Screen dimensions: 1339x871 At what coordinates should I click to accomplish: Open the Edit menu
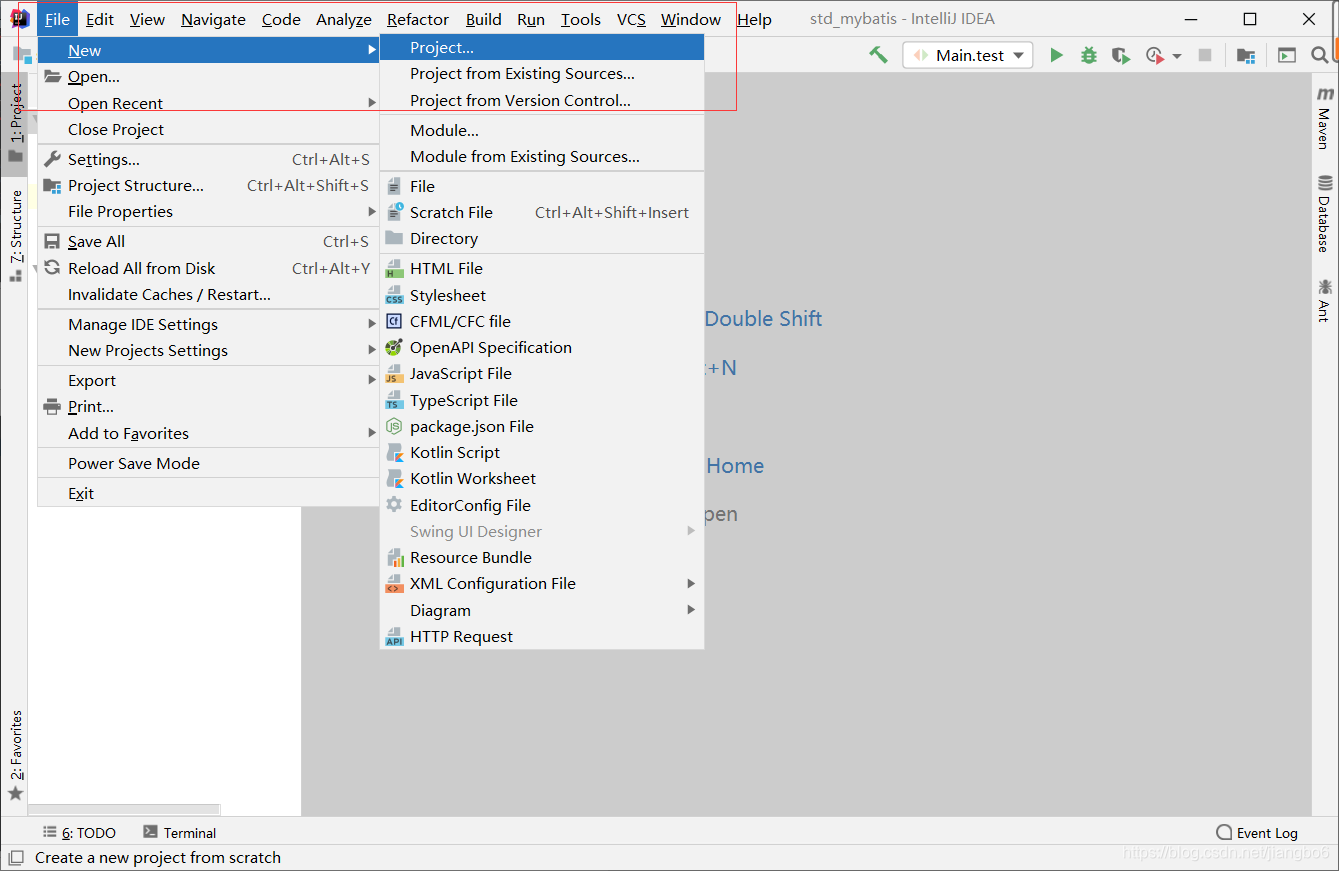point(100,19)
